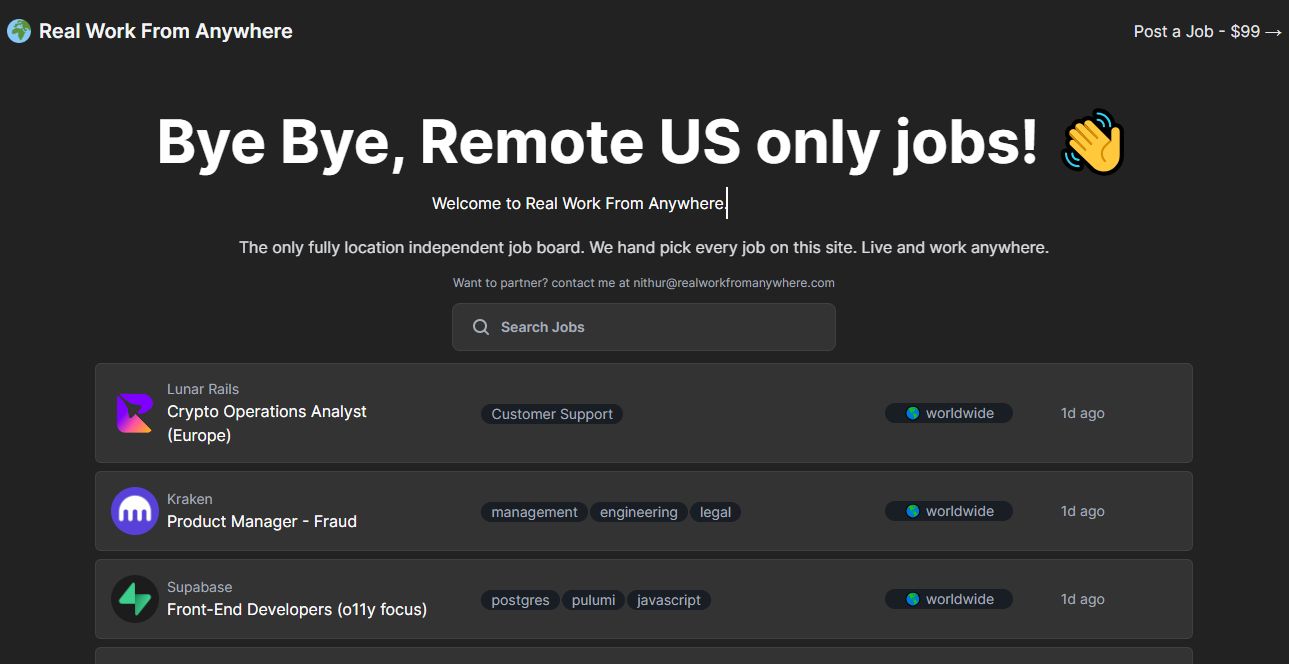Toggle the worldwide badge on Product Manager listing
This screenshot has height=664, width=1289.
948,510
